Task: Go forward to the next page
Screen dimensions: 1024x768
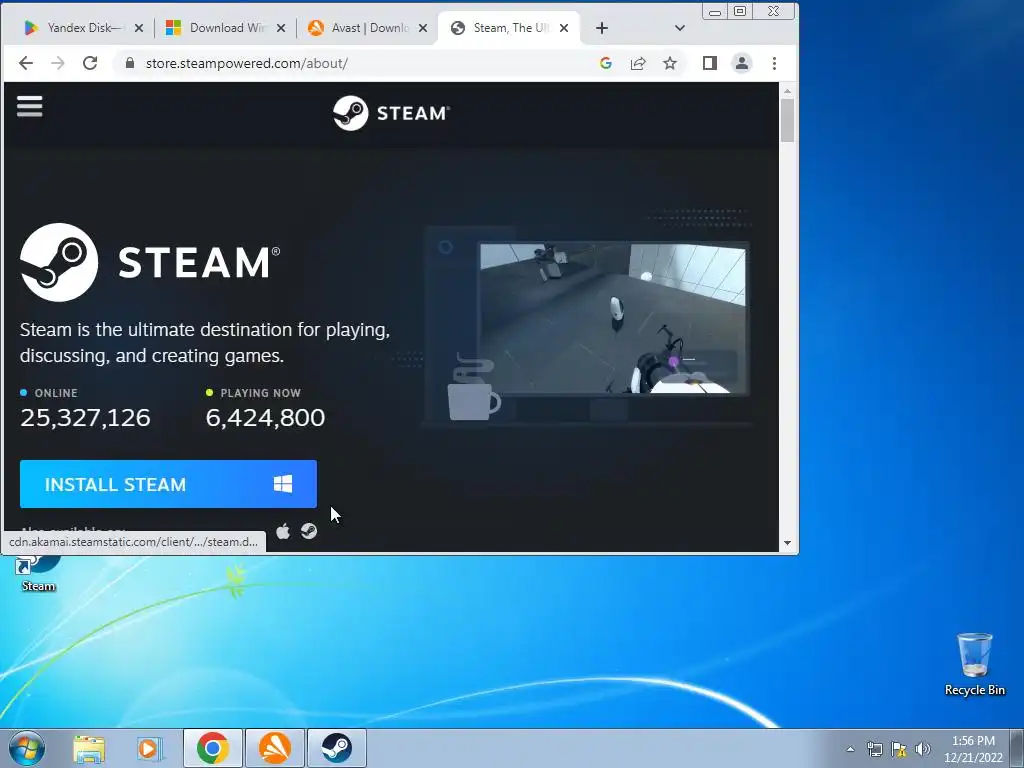Action: pyautogui.click(x=58, y=63)
